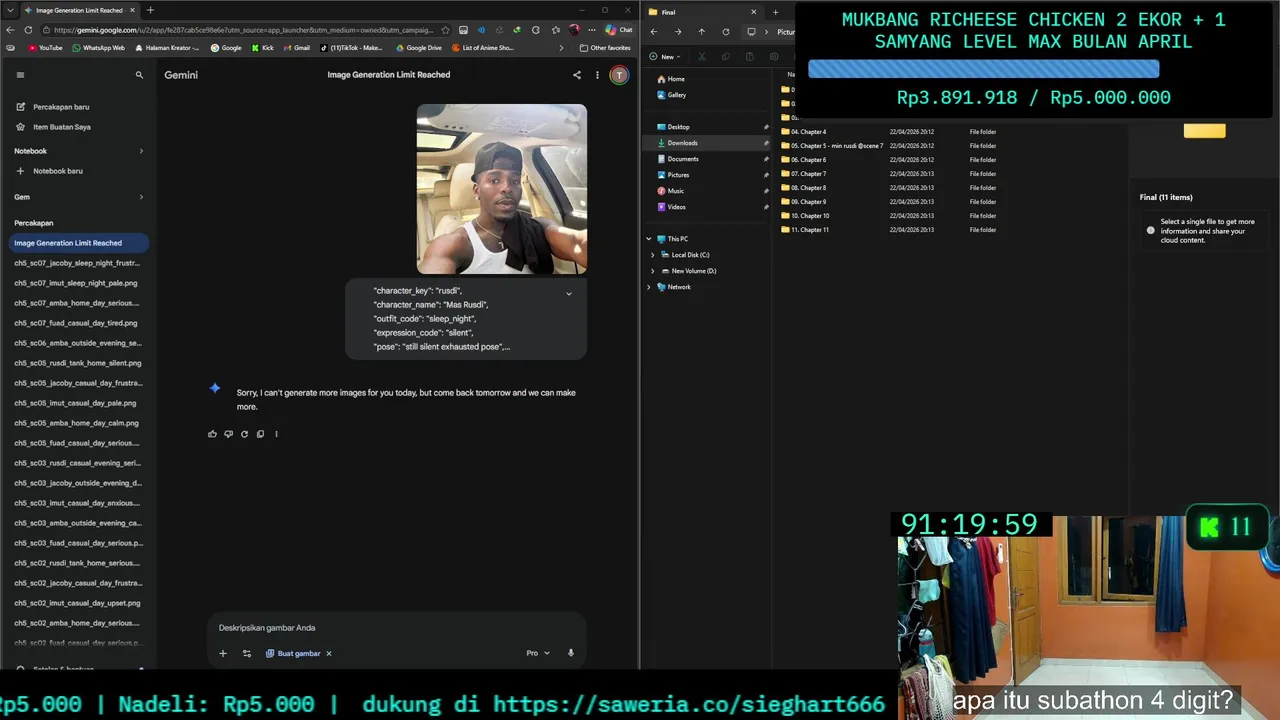
Task: Open the tools settings icon in prompt box
Action: 247,653
